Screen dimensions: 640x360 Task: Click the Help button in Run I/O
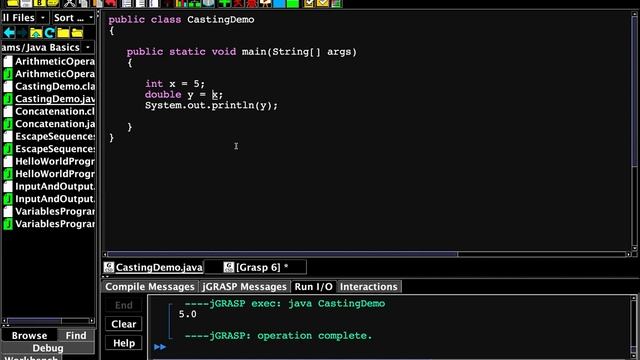pos(124,343)
